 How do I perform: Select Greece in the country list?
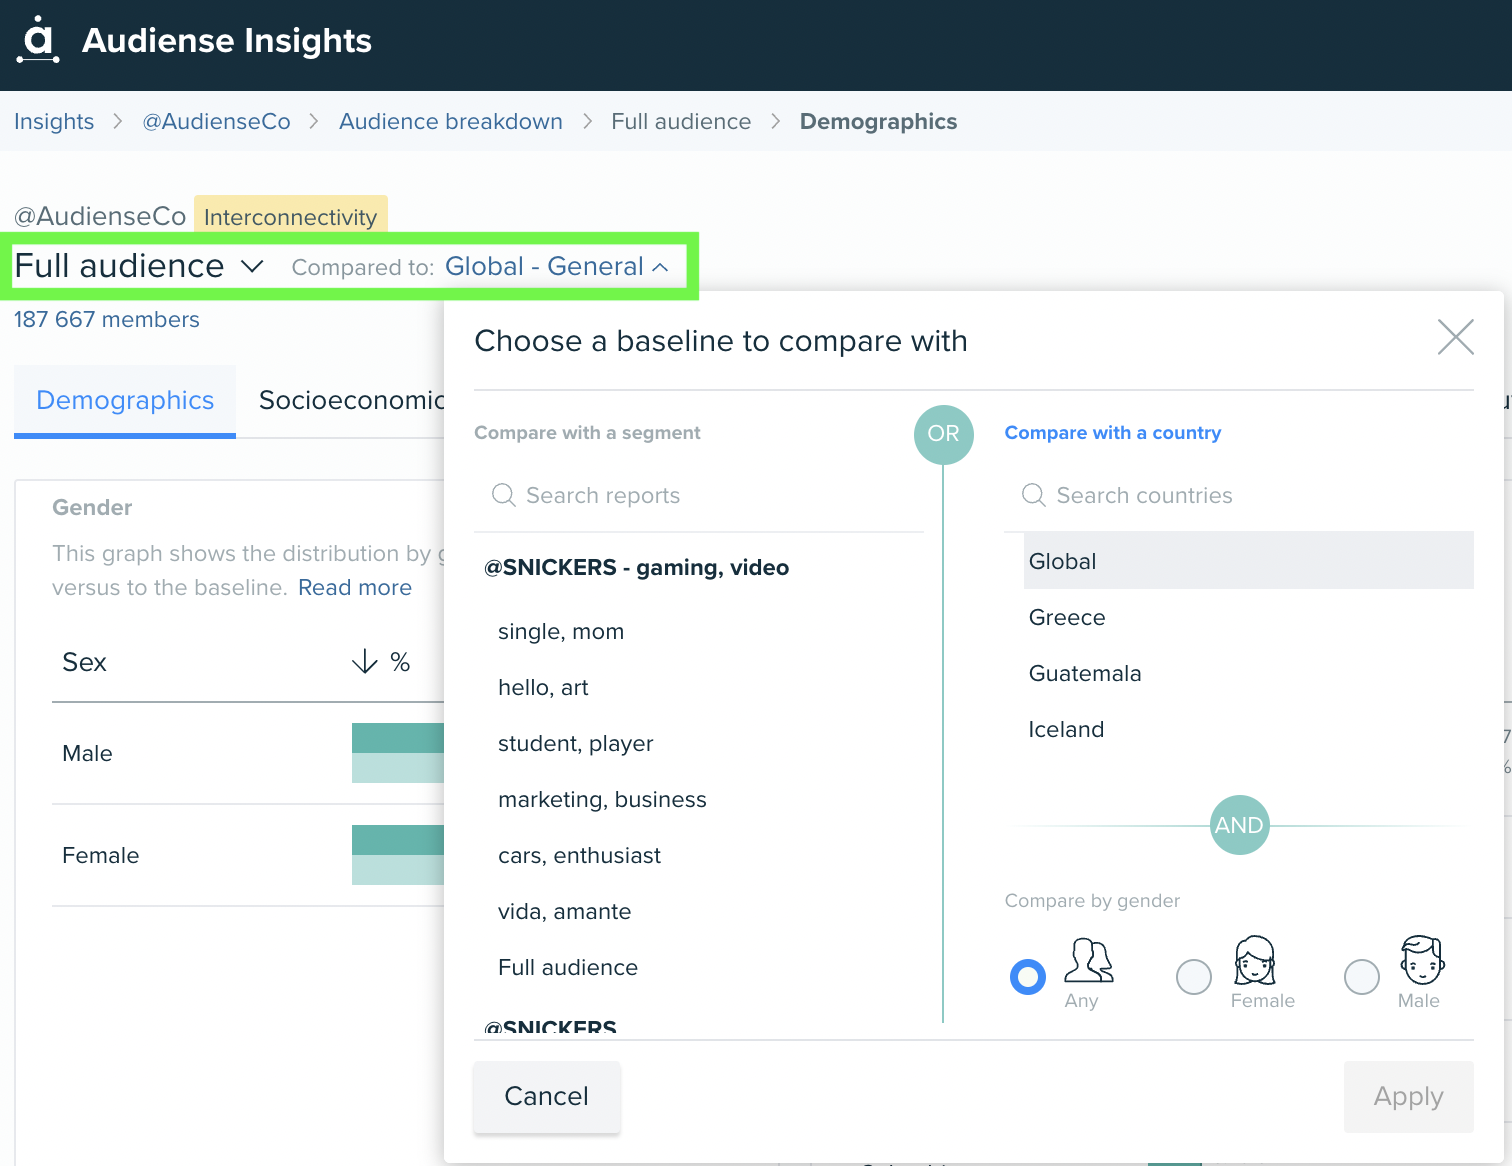(x=1249, y=617)
